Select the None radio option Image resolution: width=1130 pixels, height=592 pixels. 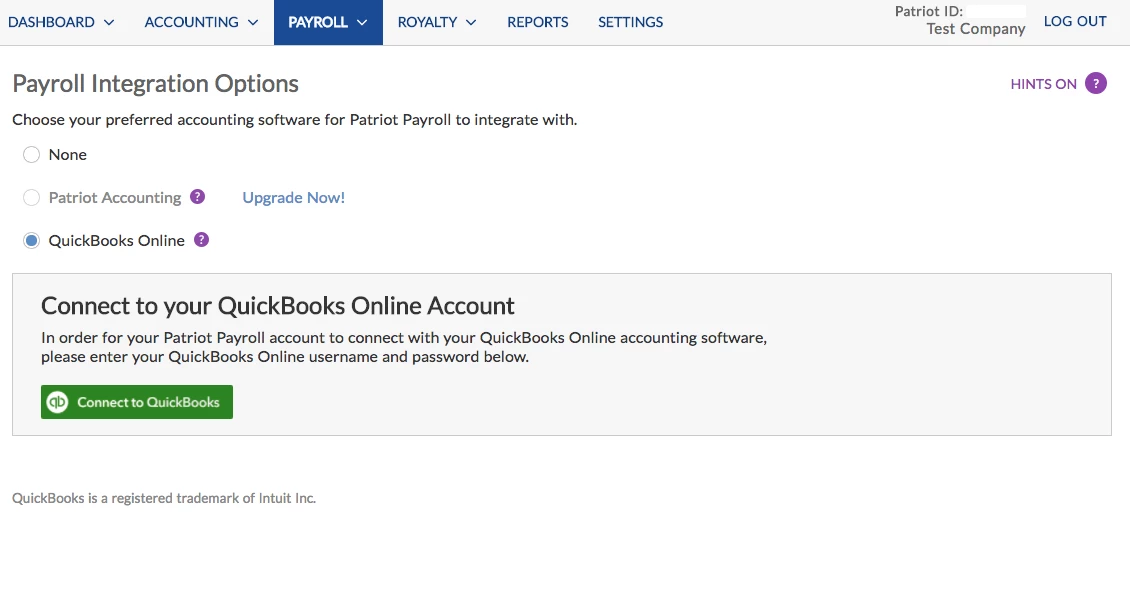click(31, 154)
